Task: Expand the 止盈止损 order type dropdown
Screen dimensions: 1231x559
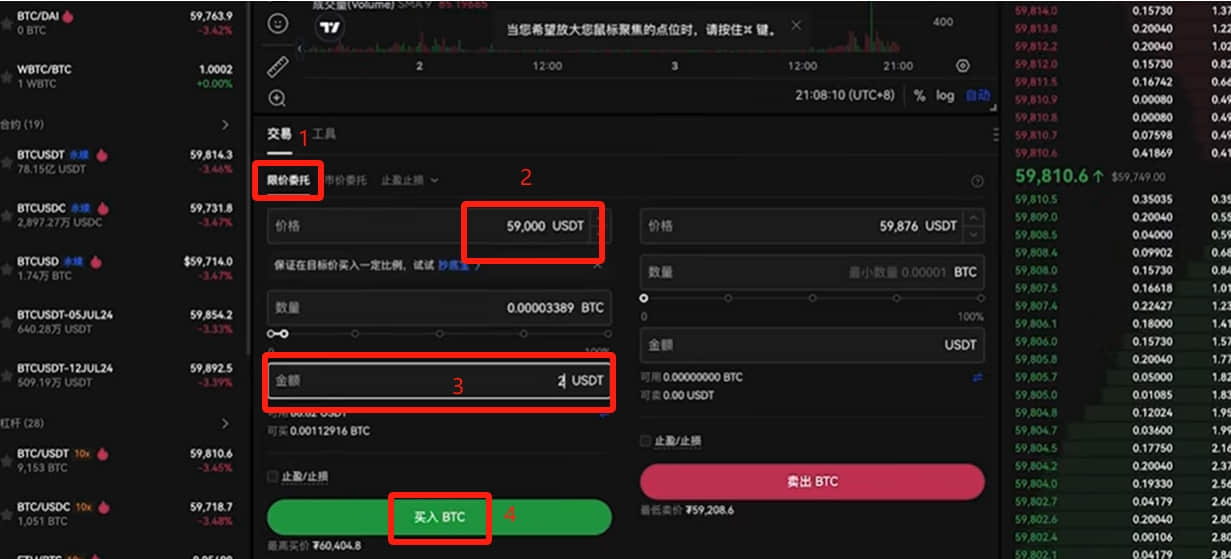Action: pos(410,180)
